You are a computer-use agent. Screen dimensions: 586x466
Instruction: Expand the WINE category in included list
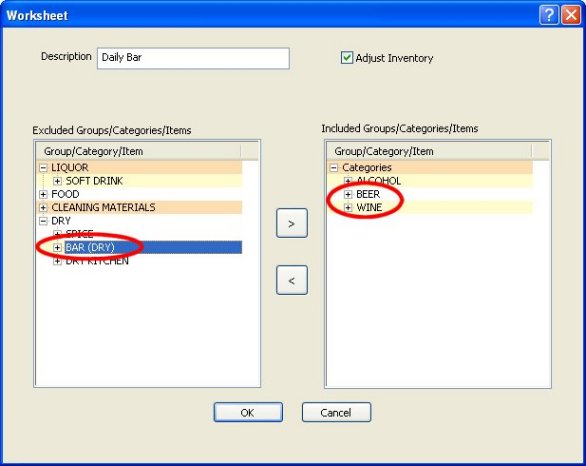348,207
